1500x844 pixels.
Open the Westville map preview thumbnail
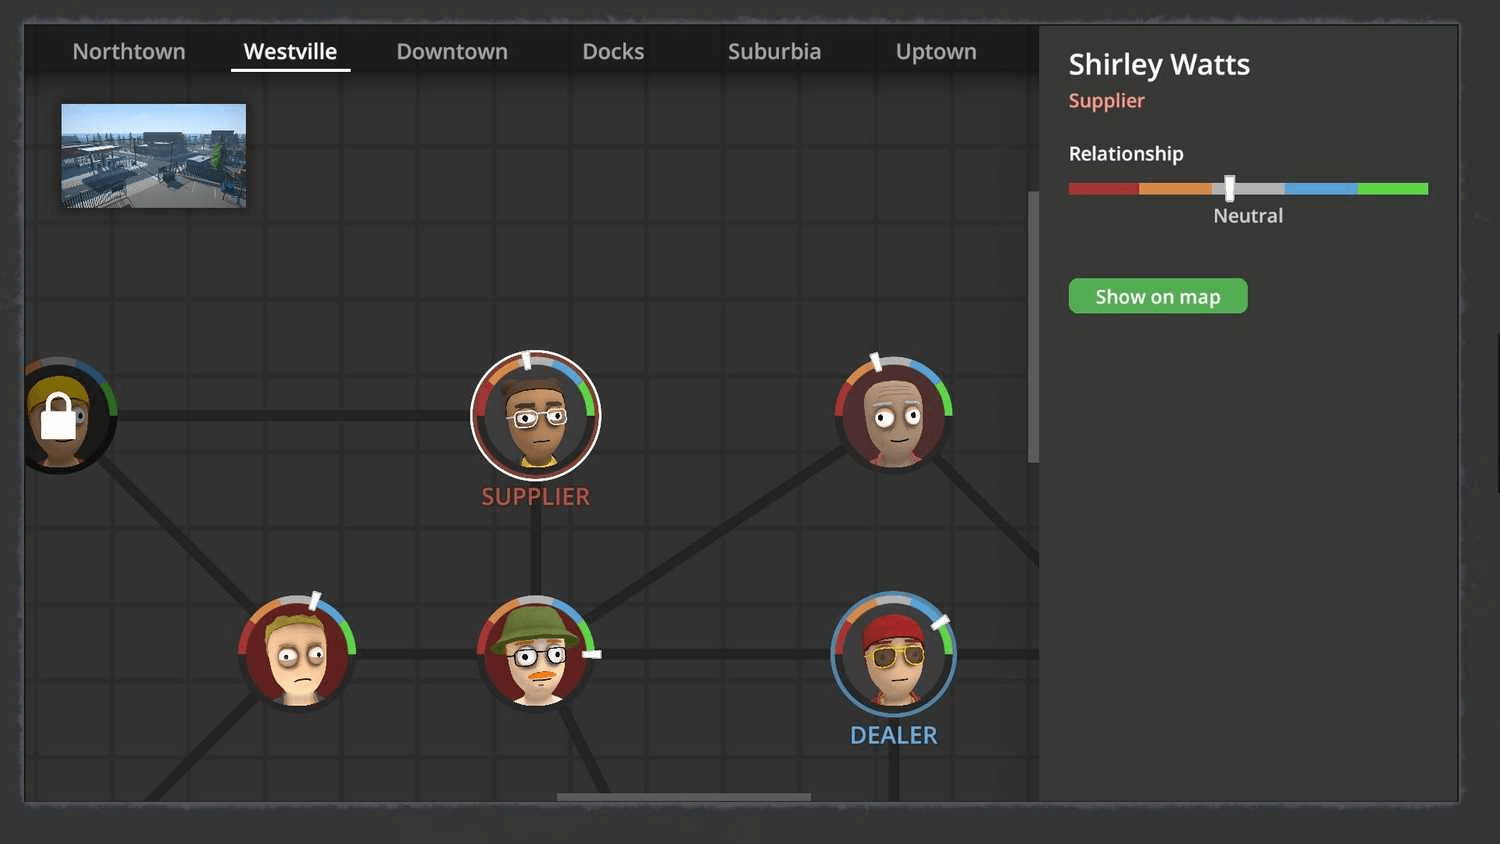click(153, 155)
